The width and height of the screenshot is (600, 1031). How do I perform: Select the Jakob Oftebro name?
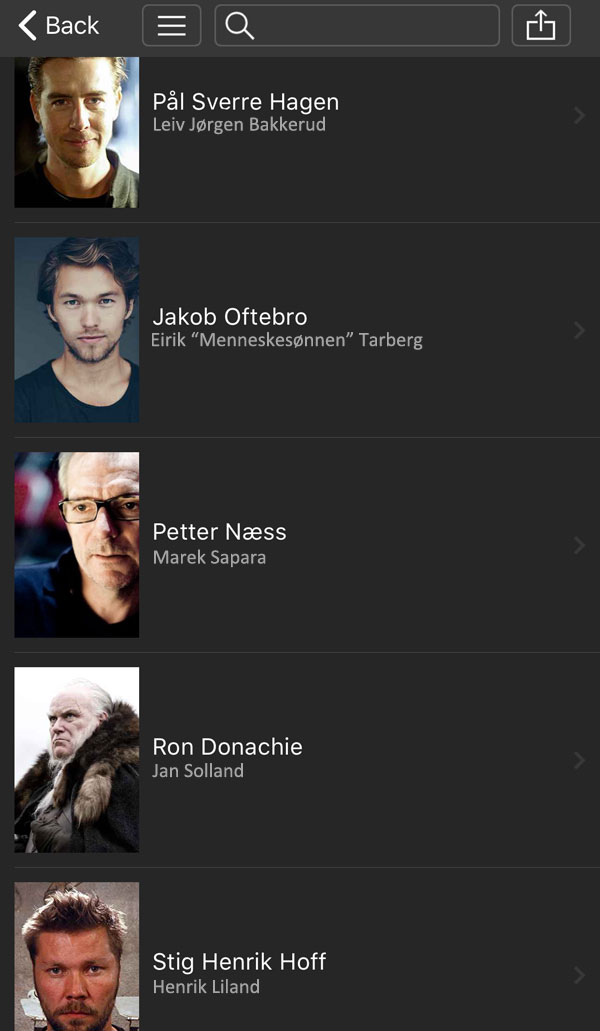[x=230, y=317]
